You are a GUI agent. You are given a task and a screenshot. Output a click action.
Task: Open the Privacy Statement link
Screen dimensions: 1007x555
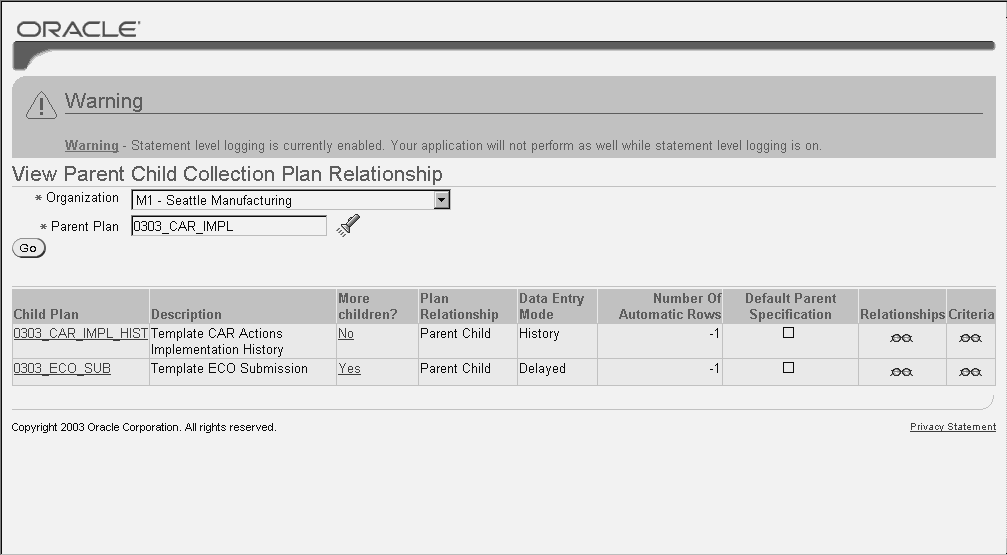952,427
